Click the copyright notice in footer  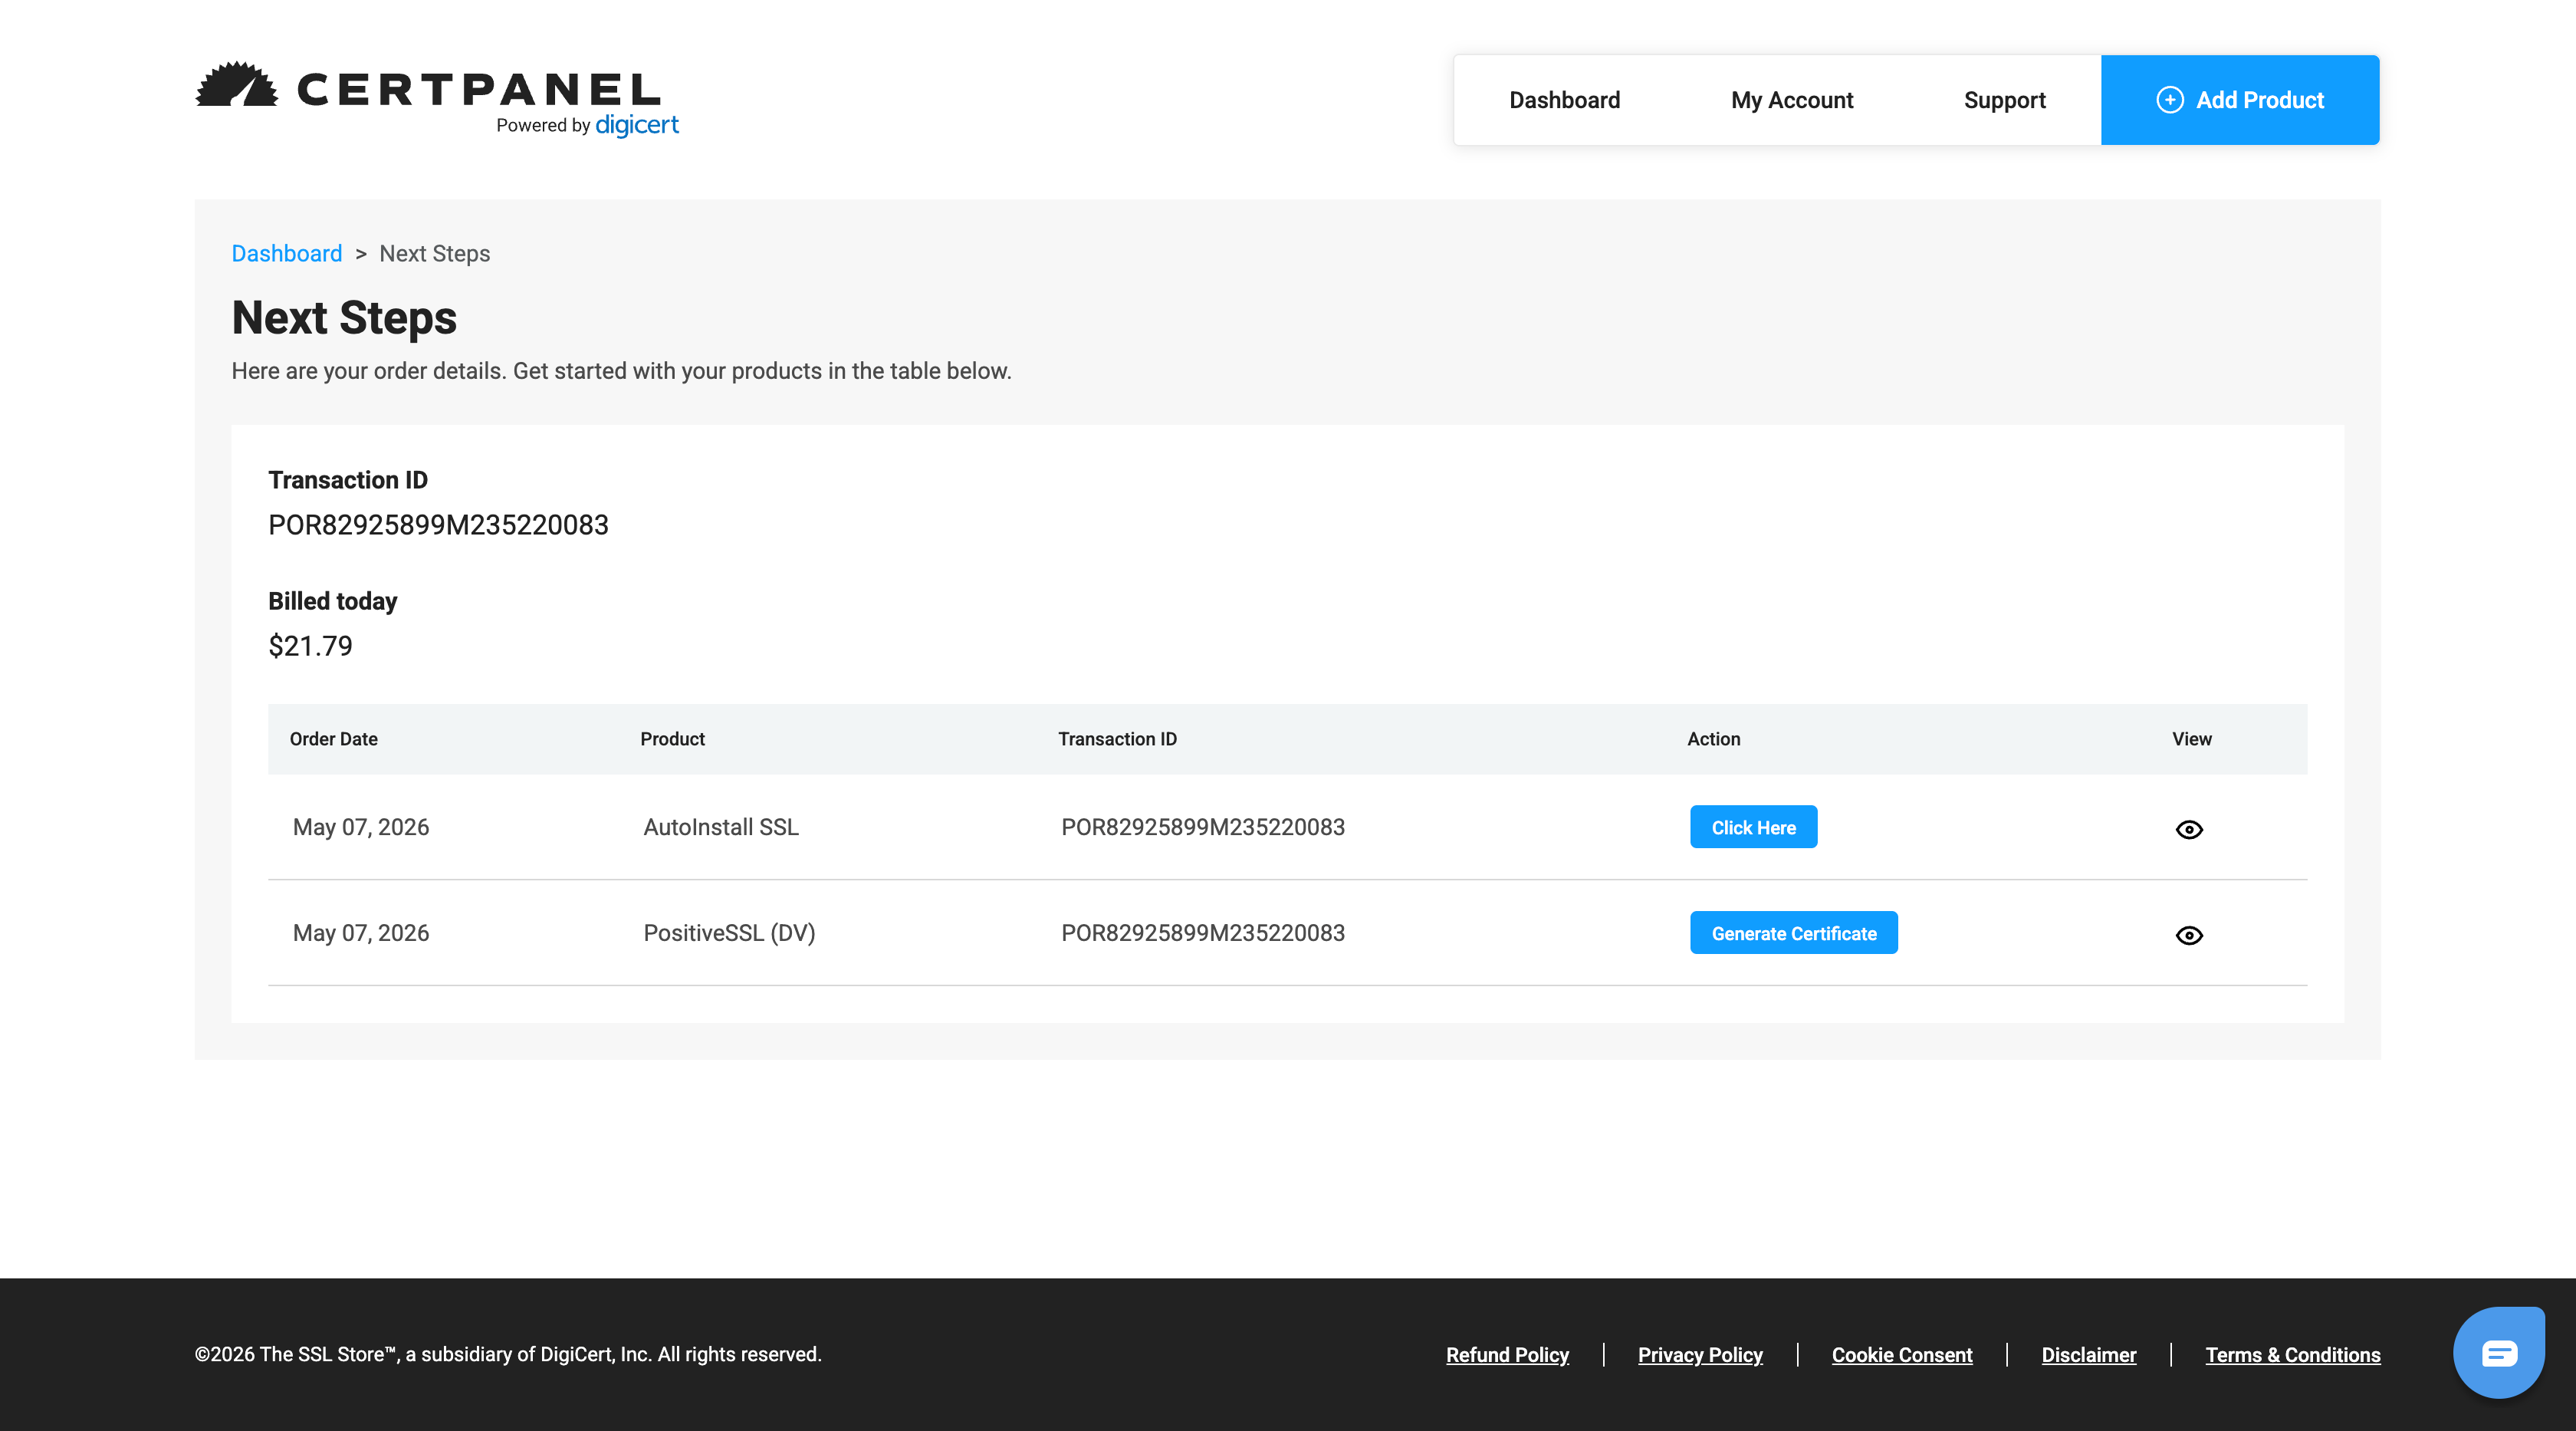coord(508,1354)
